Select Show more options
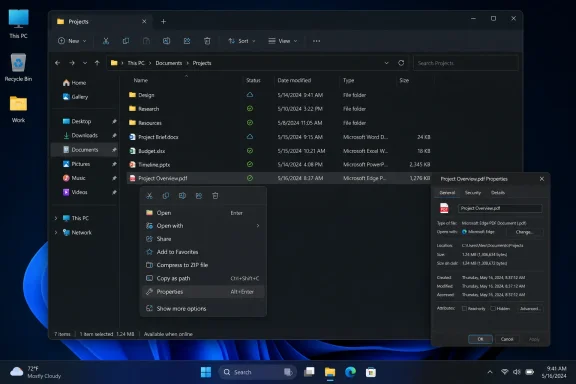 pyautogui.click(x=203, y=309)
